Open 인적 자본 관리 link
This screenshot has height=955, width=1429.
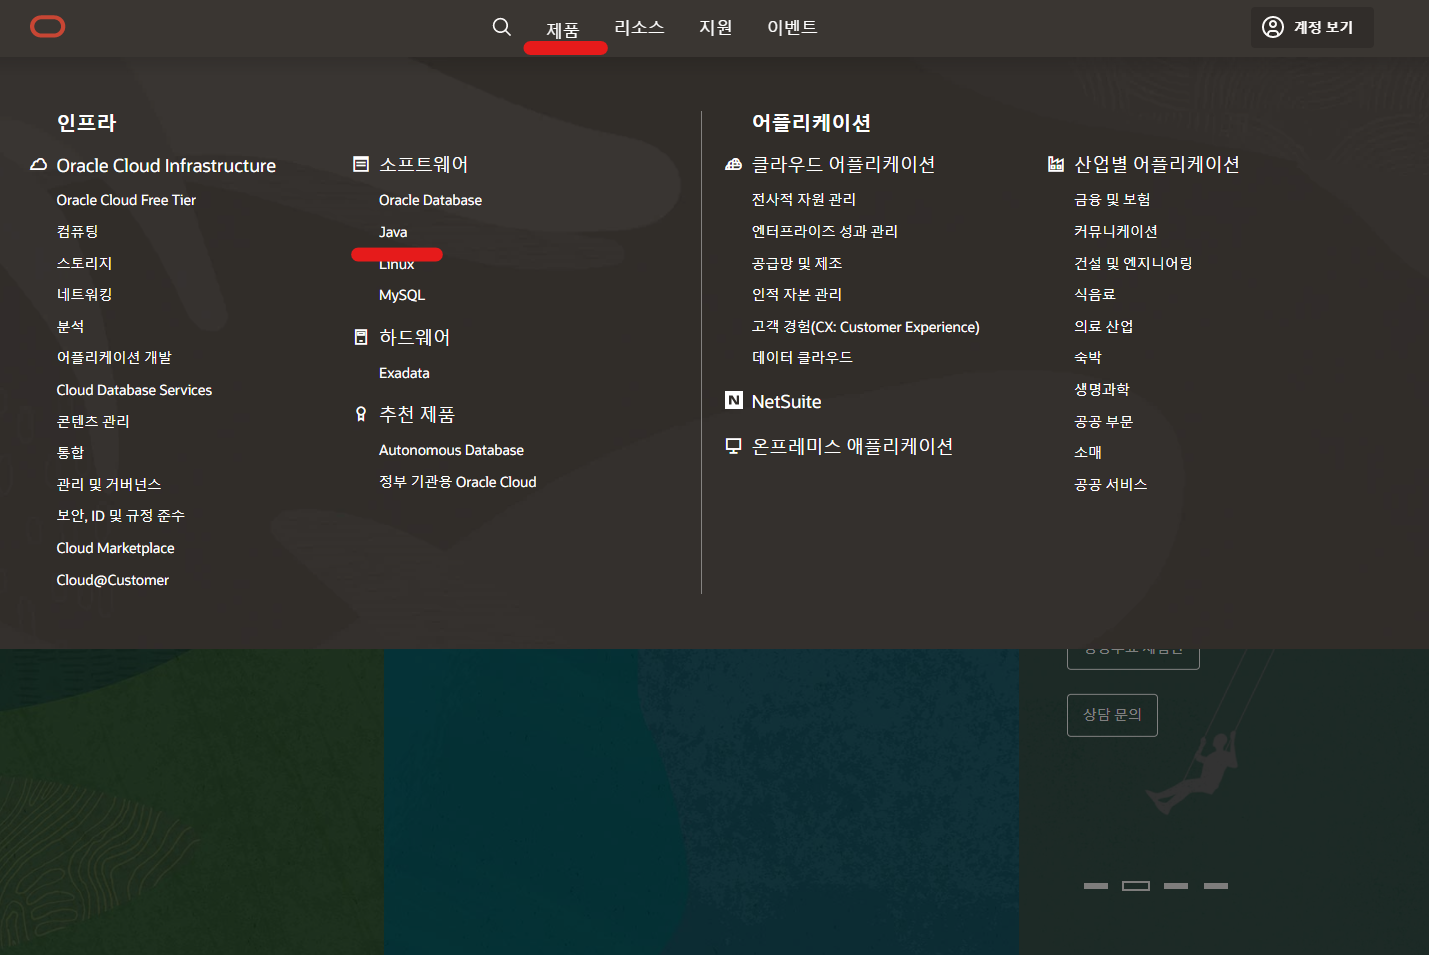797,295
